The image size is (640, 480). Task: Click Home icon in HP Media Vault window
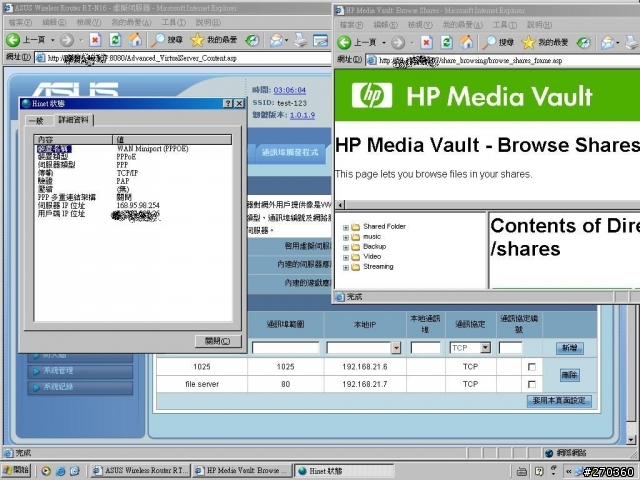pos(467,42)
